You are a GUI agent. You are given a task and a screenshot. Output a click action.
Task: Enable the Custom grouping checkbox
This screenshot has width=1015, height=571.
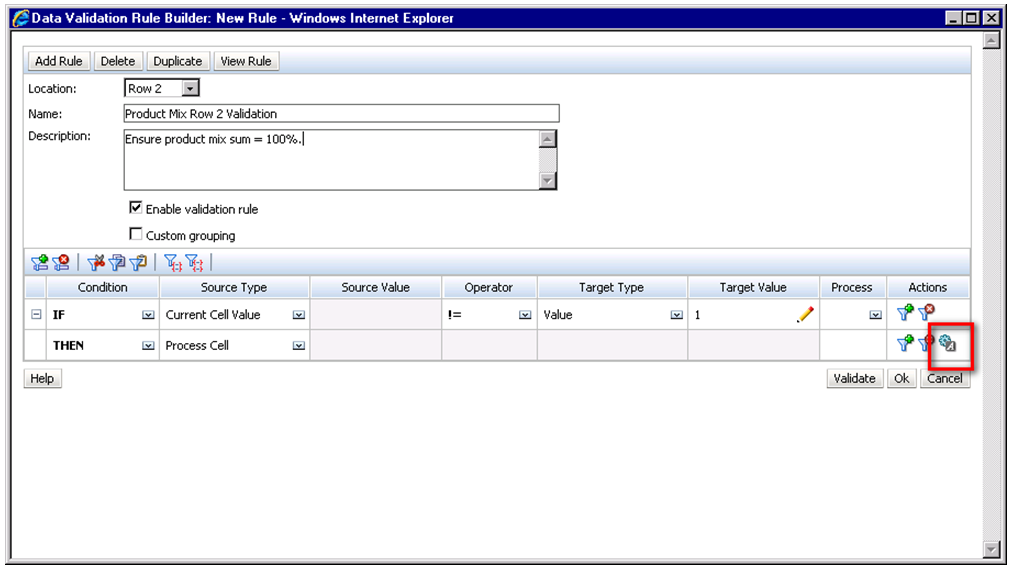click(x=136, y=235)
